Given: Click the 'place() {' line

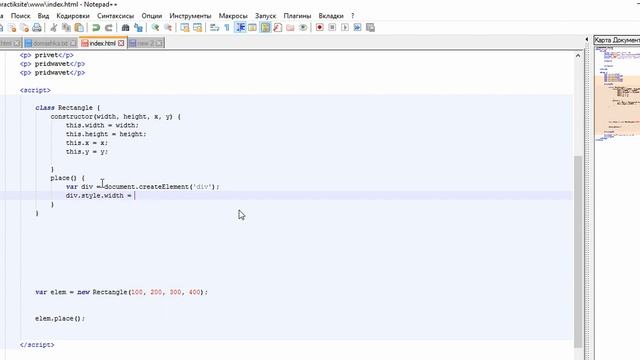Looking at the screenshot, I should 68,178.
